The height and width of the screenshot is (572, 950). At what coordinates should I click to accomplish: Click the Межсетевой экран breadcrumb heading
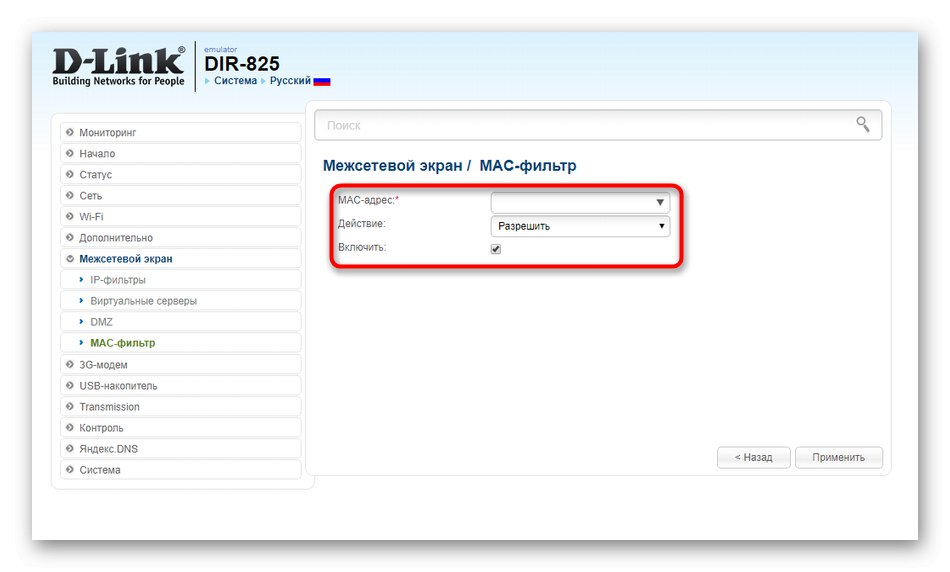[392, 165]
